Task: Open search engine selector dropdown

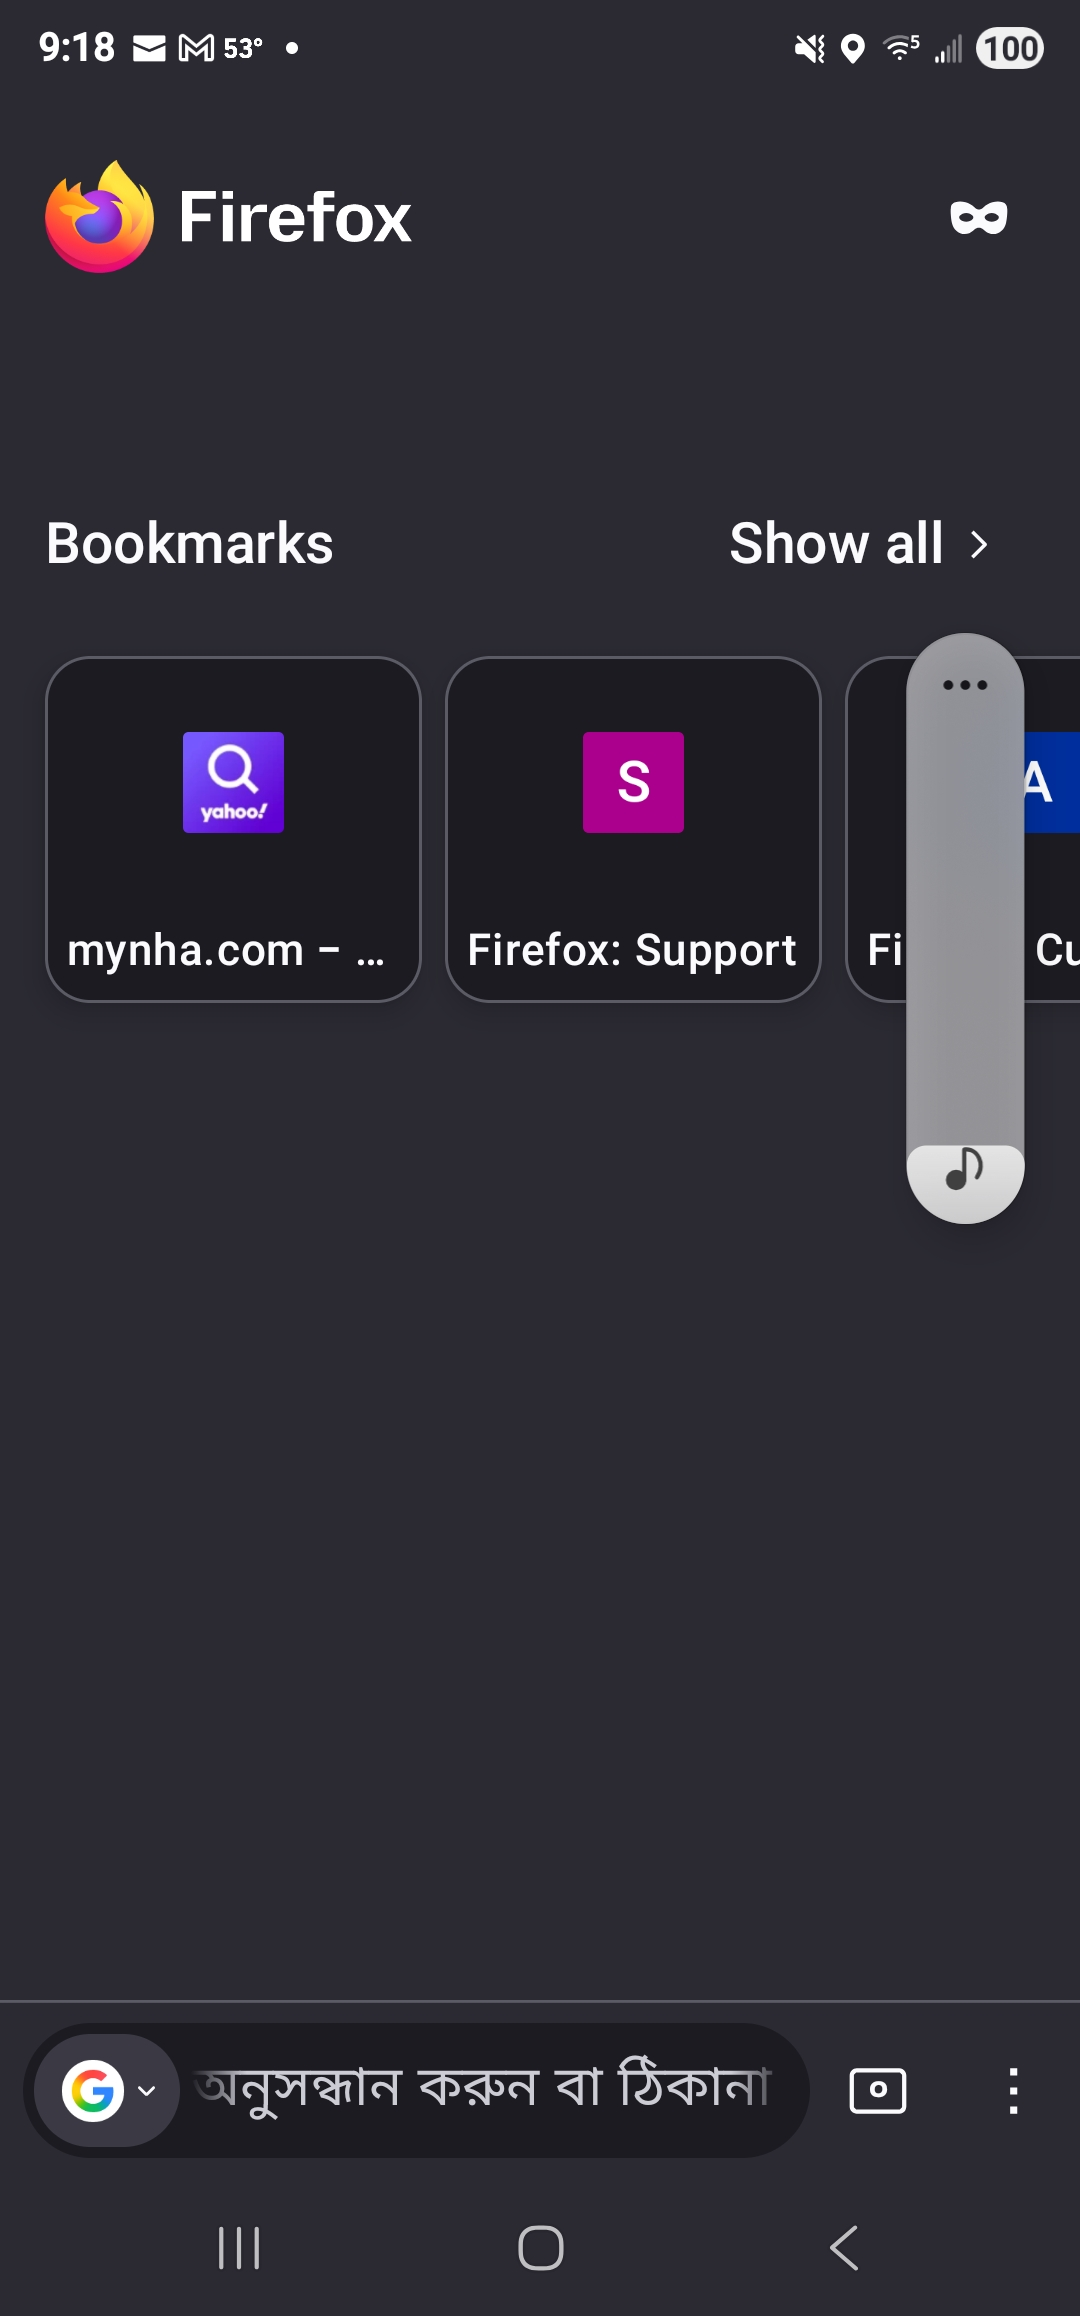Action: click(x=146, y=2091)
